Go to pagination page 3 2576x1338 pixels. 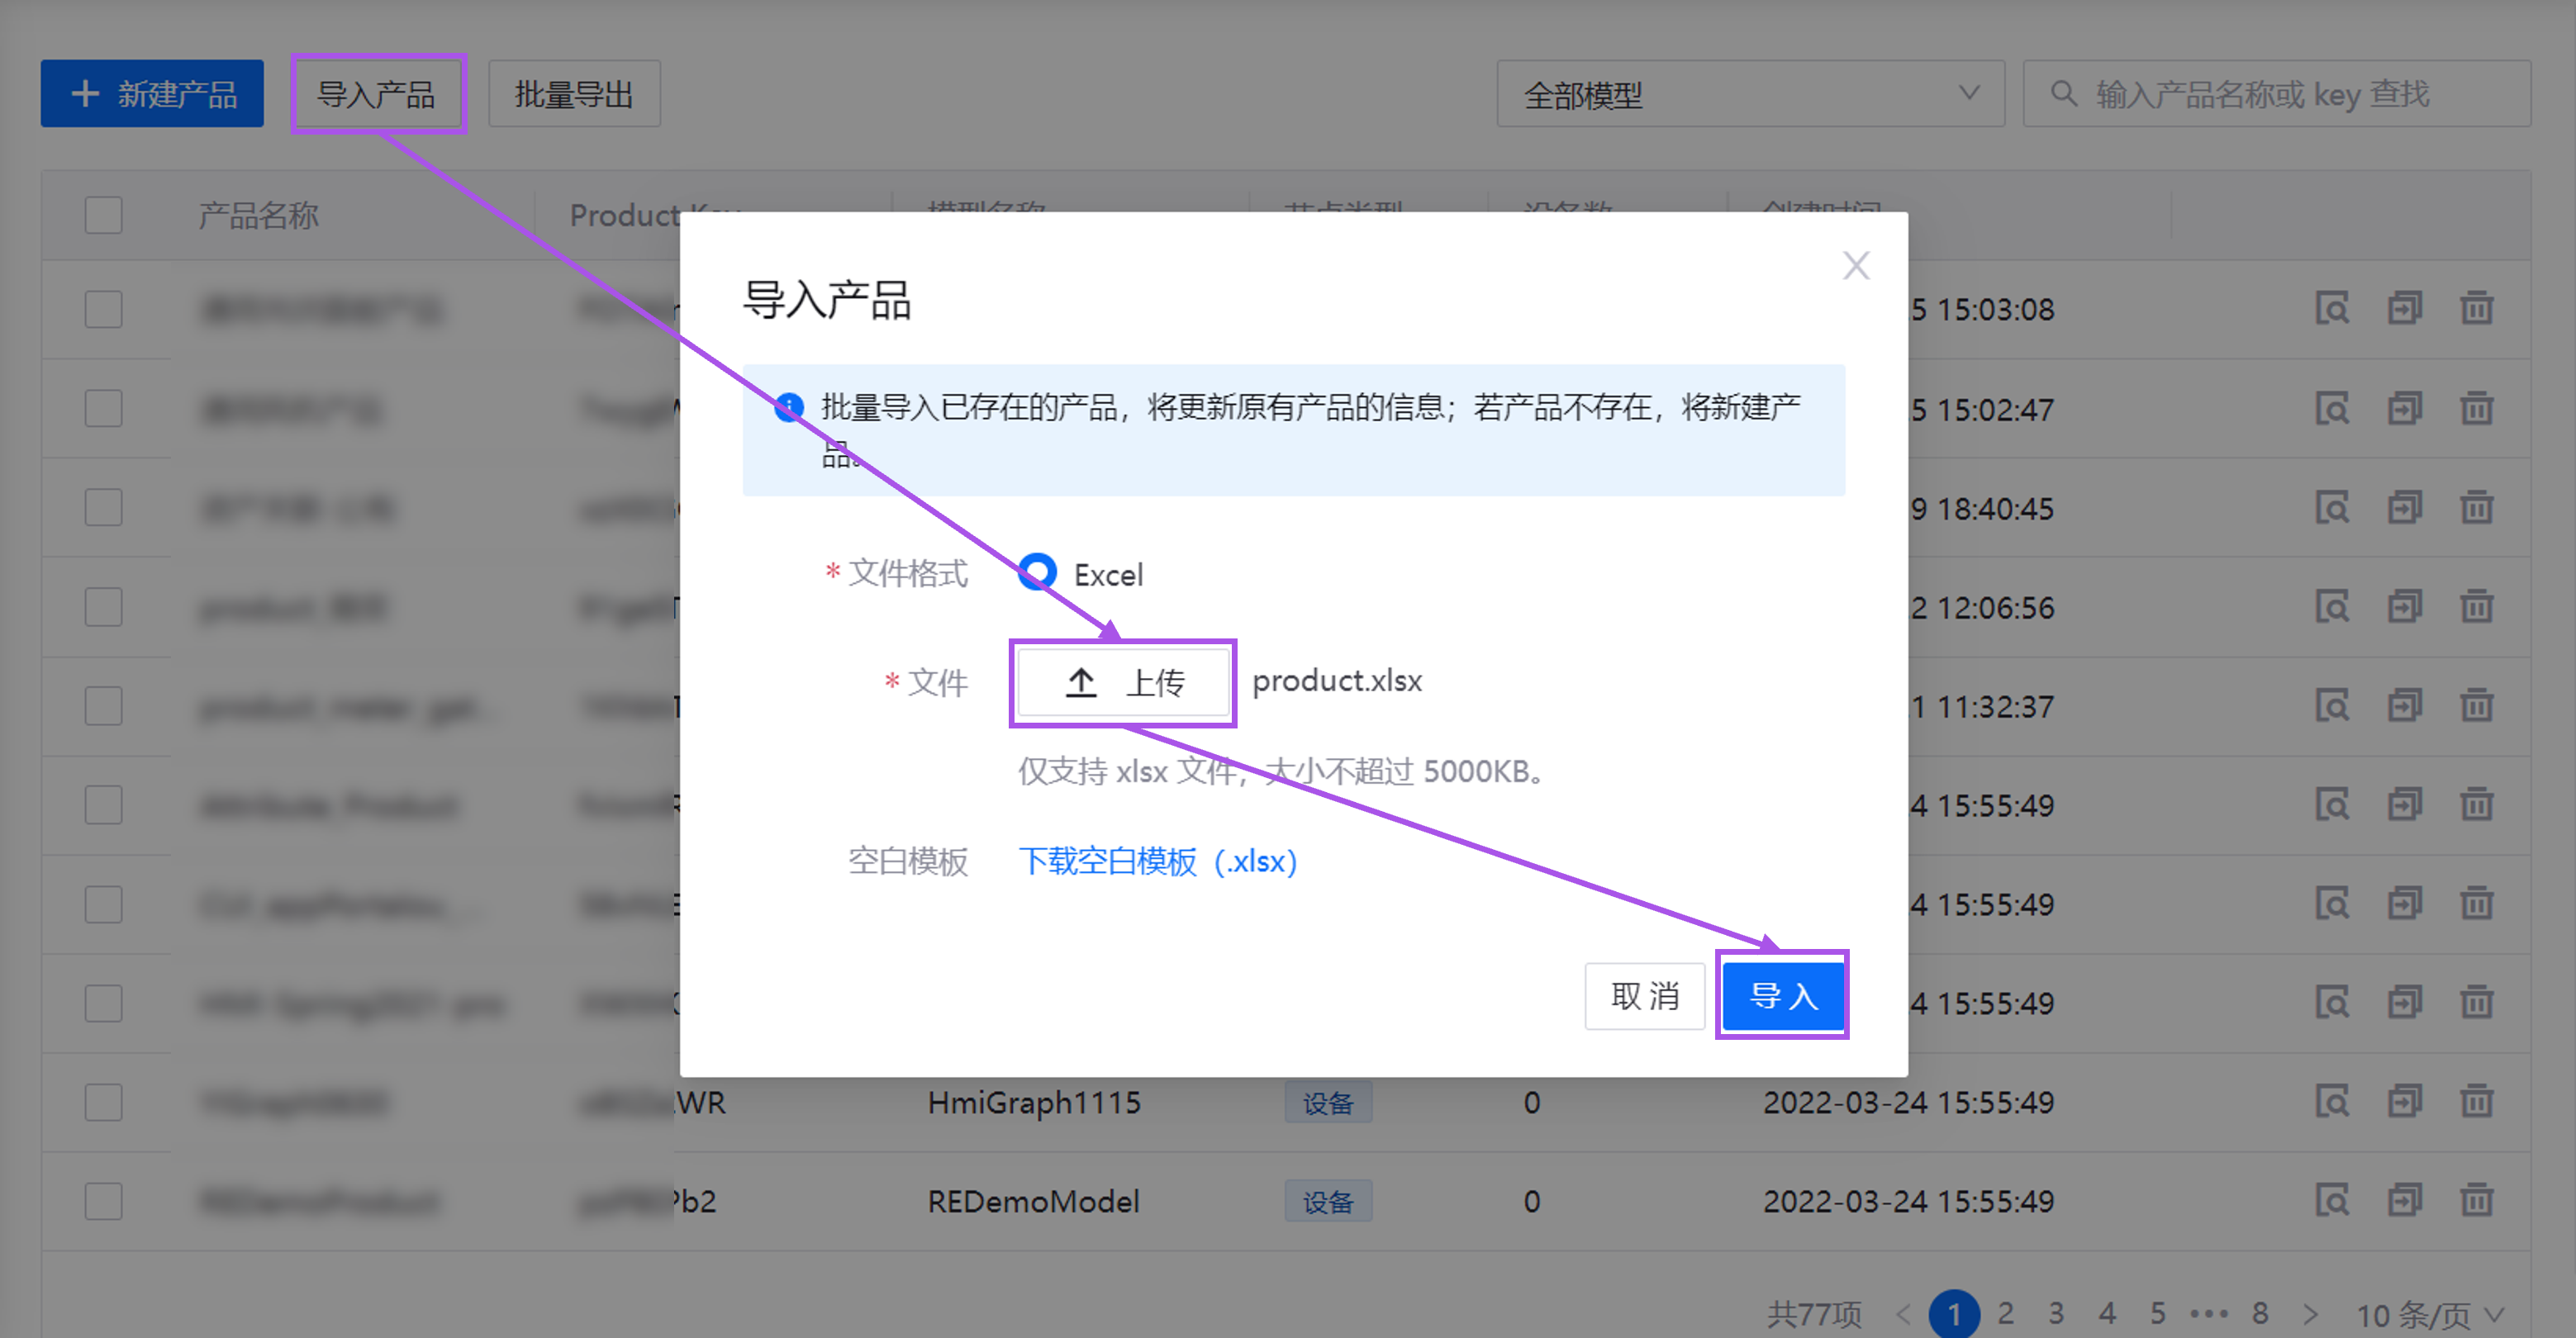point(2056,1313)
